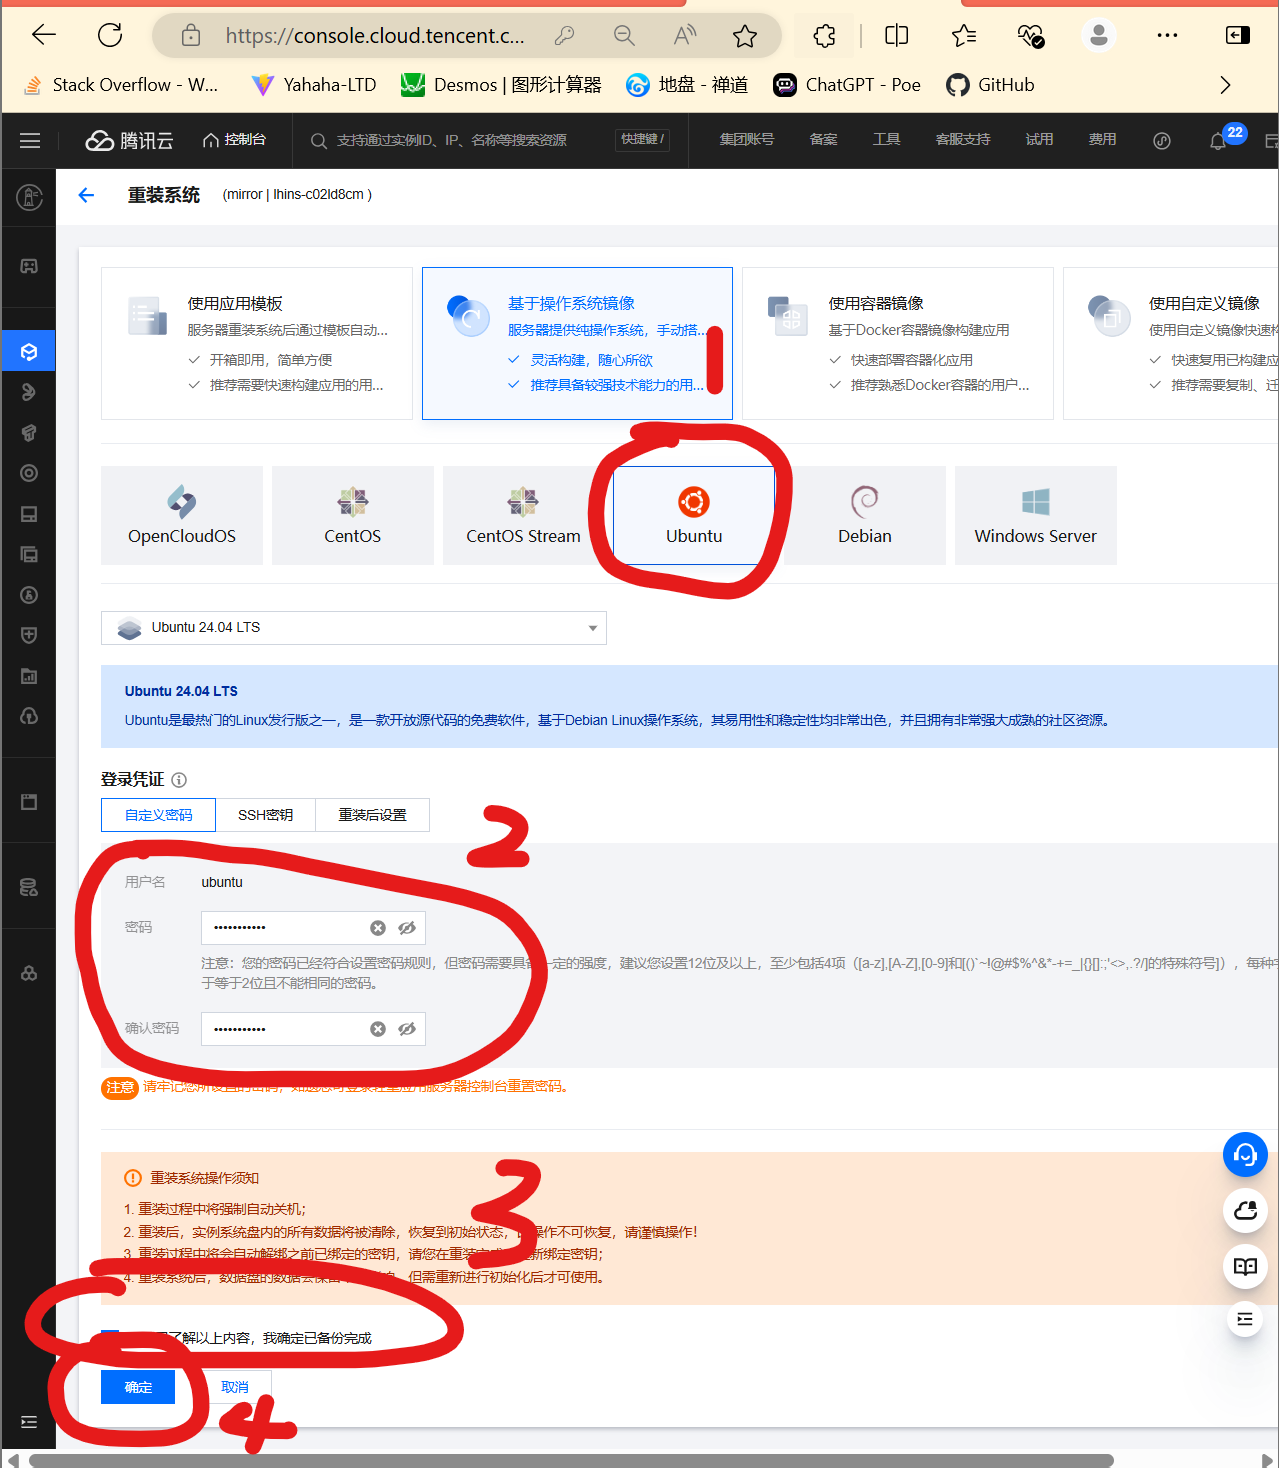1279x1468 pixels.
Task: Clear the 确认密码 field with the x icon
Action: pyautogui.click(x=378, y=1029)
